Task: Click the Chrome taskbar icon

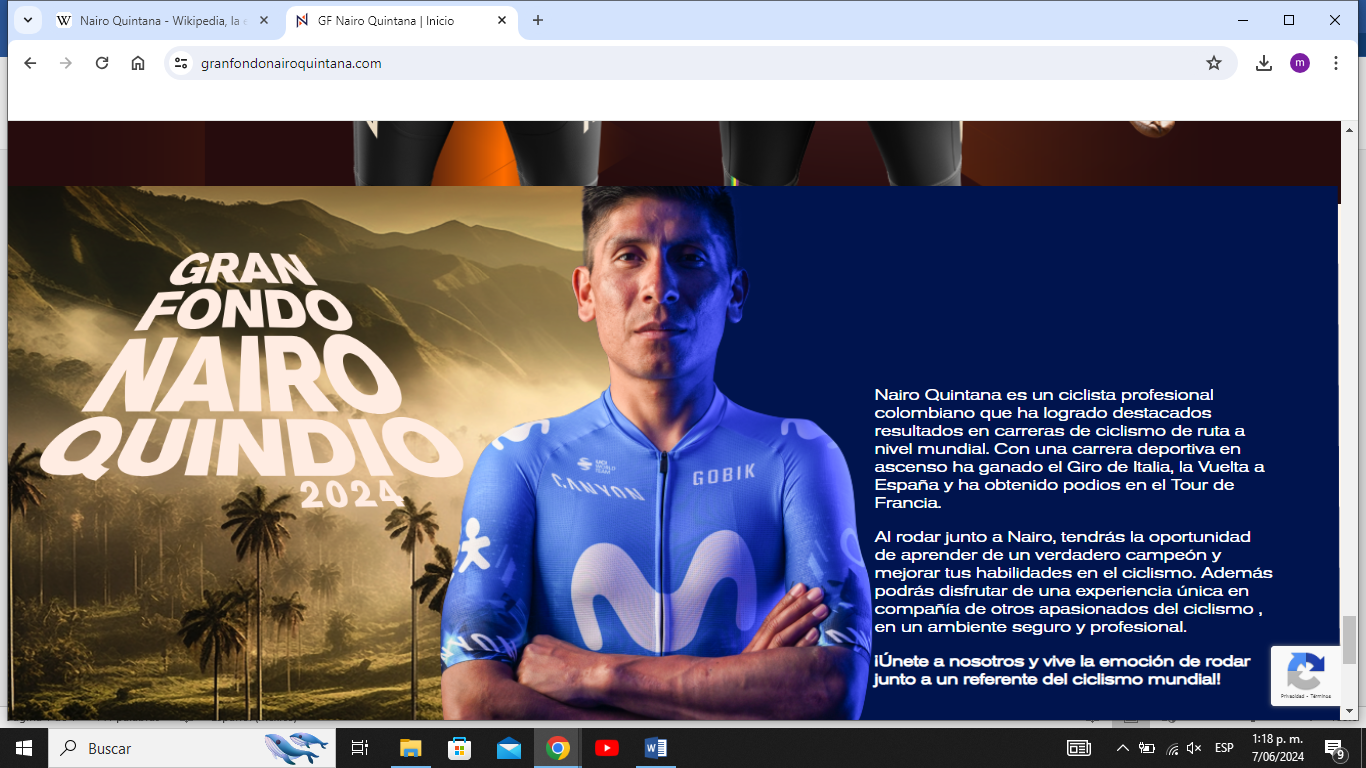Action: (557, 748)
